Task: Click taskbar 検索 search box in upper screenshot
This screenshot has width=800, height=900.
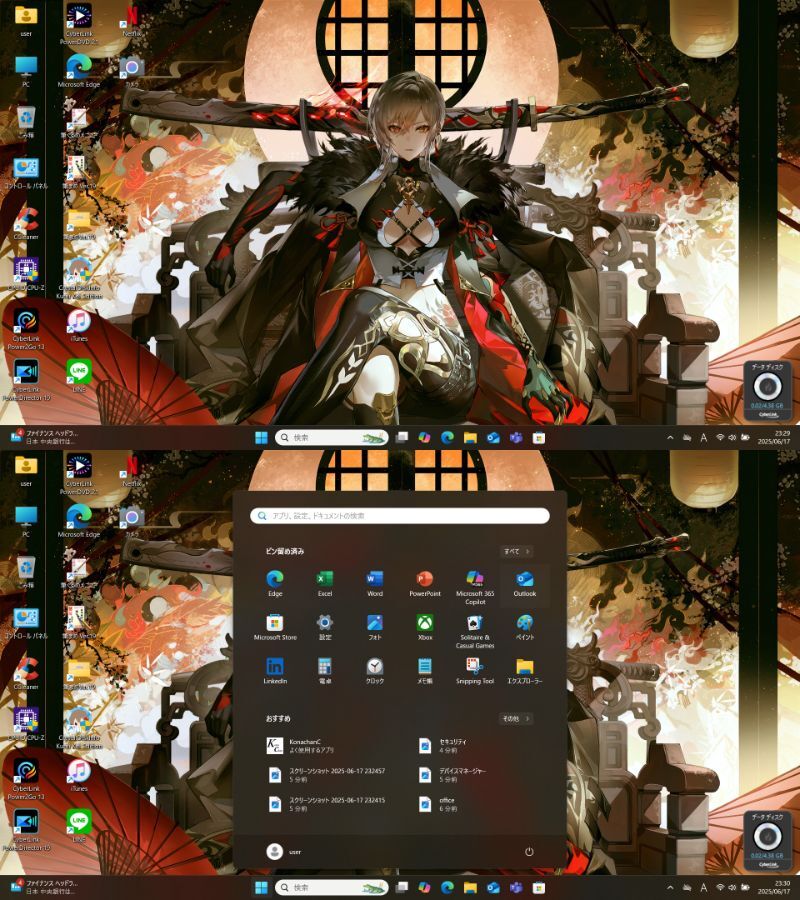Action: 332,438
